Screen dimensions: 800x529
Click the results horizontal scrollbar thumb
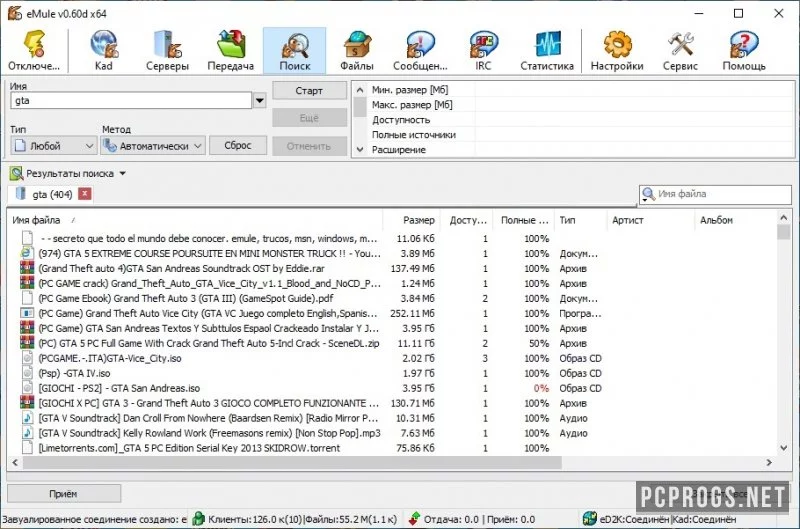point(292,463)
